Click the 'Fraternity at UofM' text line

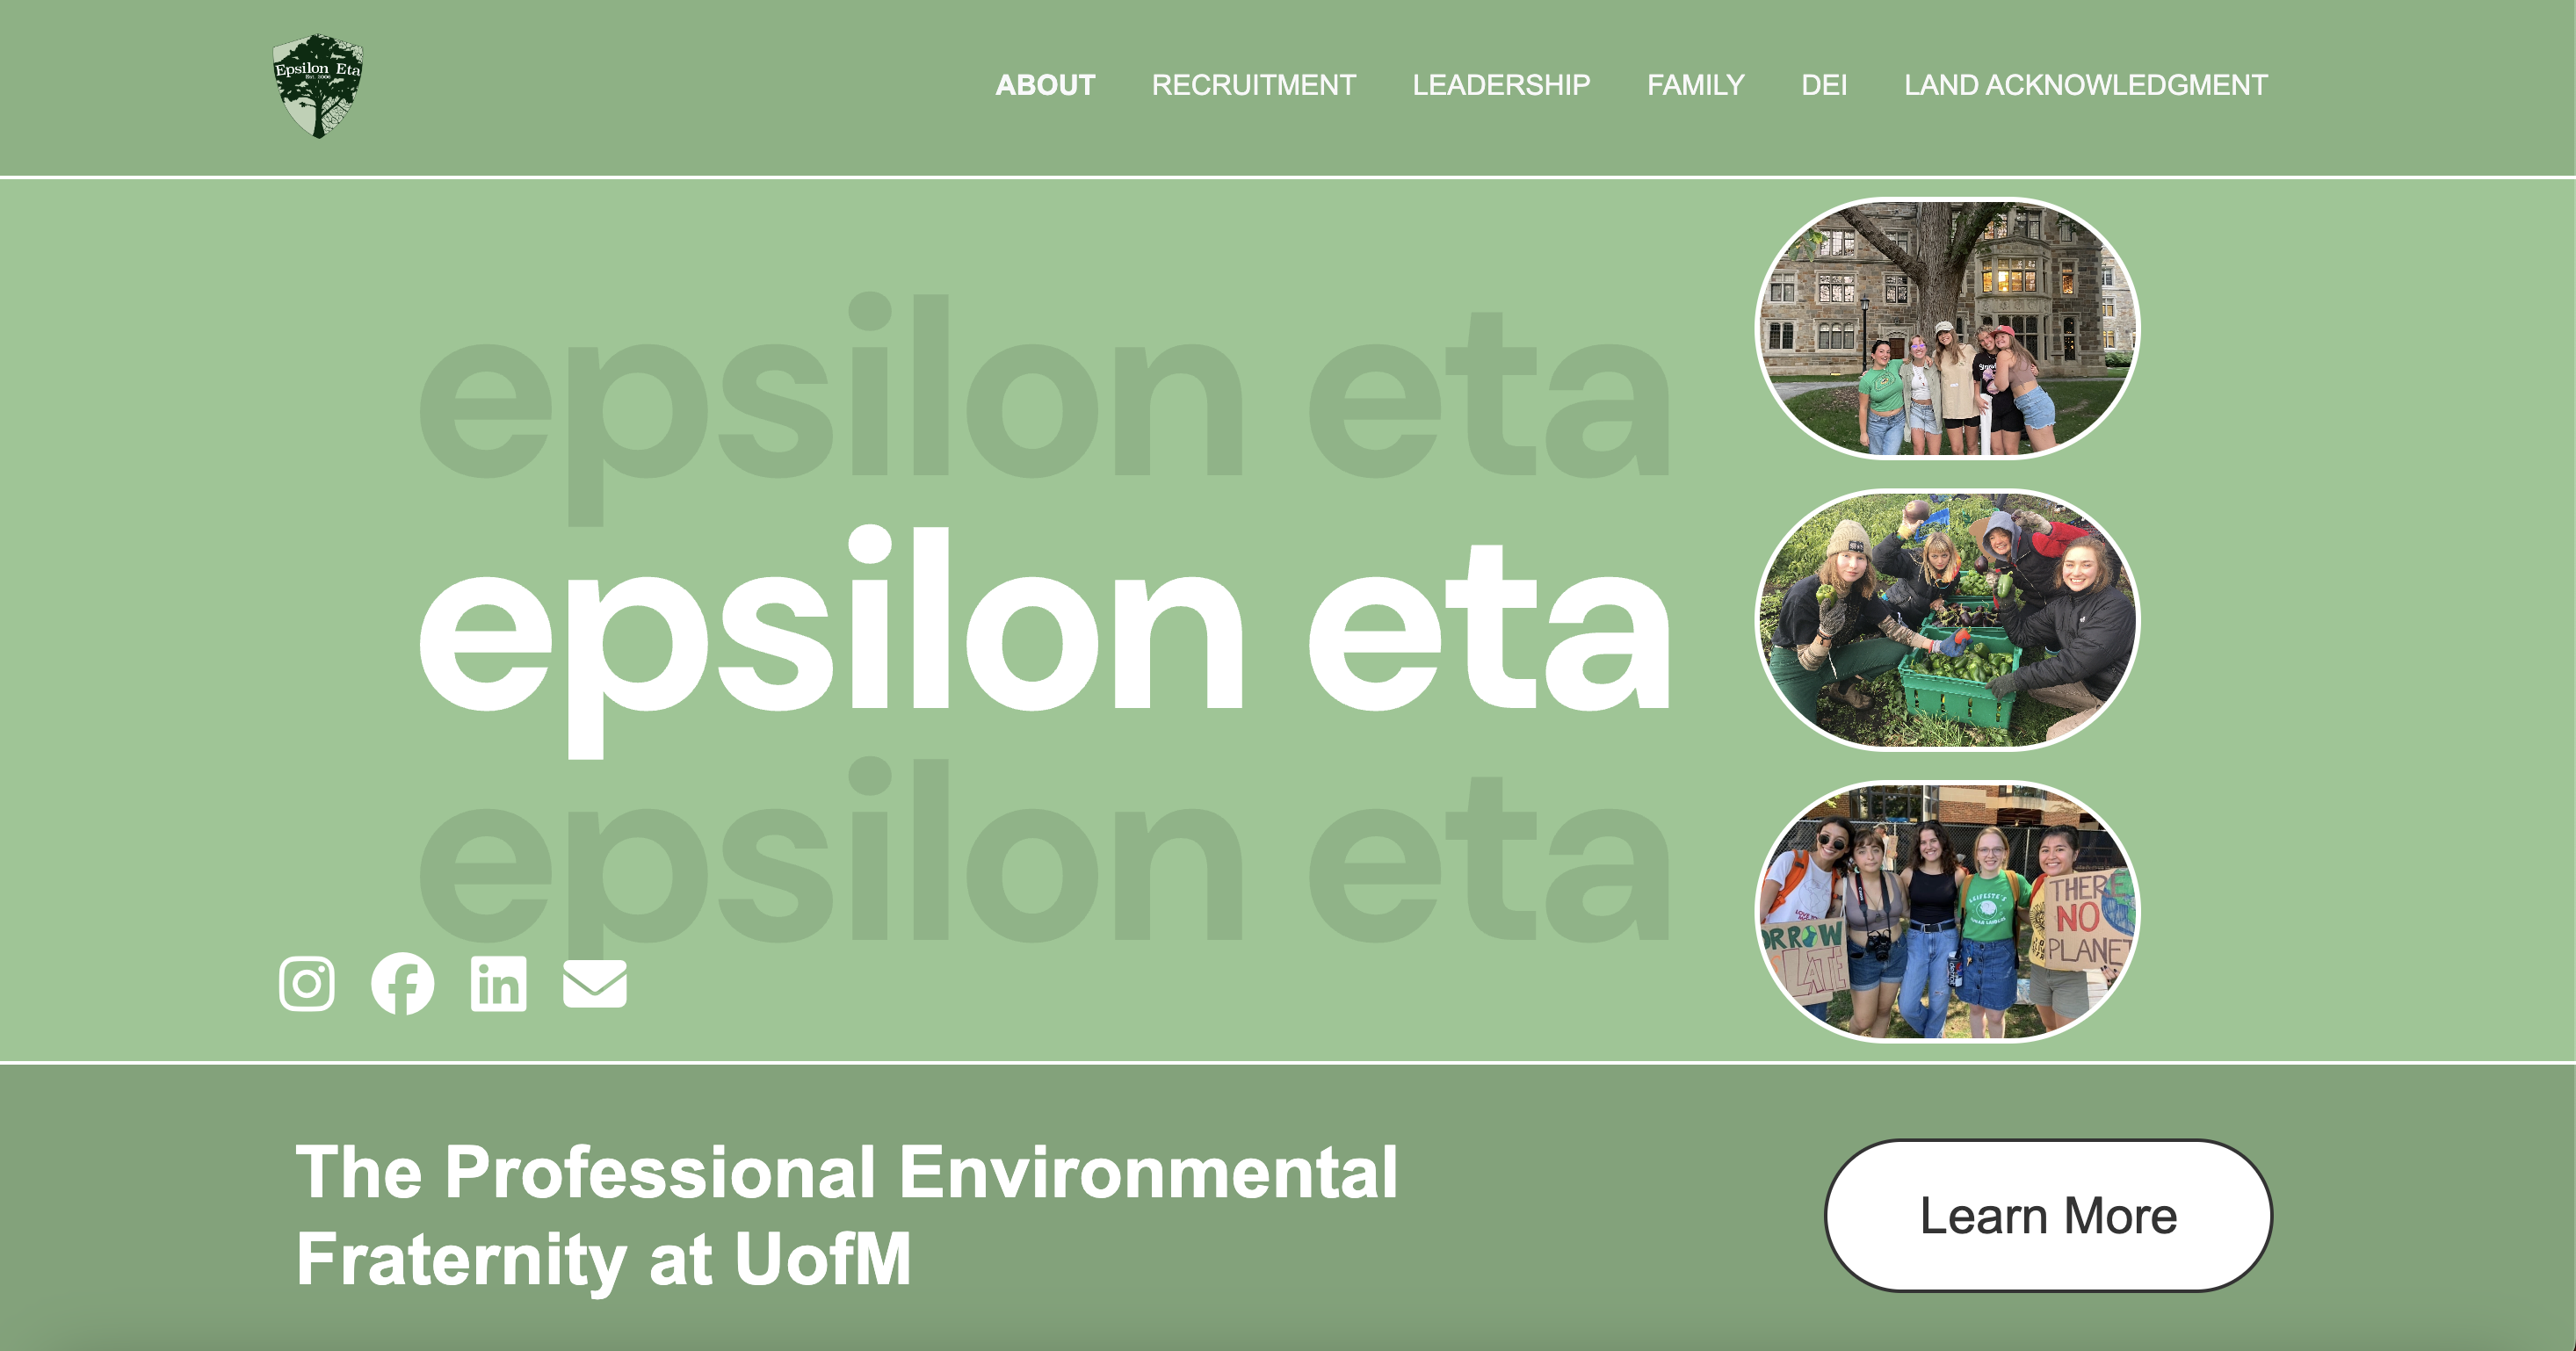coord(603,1259)
